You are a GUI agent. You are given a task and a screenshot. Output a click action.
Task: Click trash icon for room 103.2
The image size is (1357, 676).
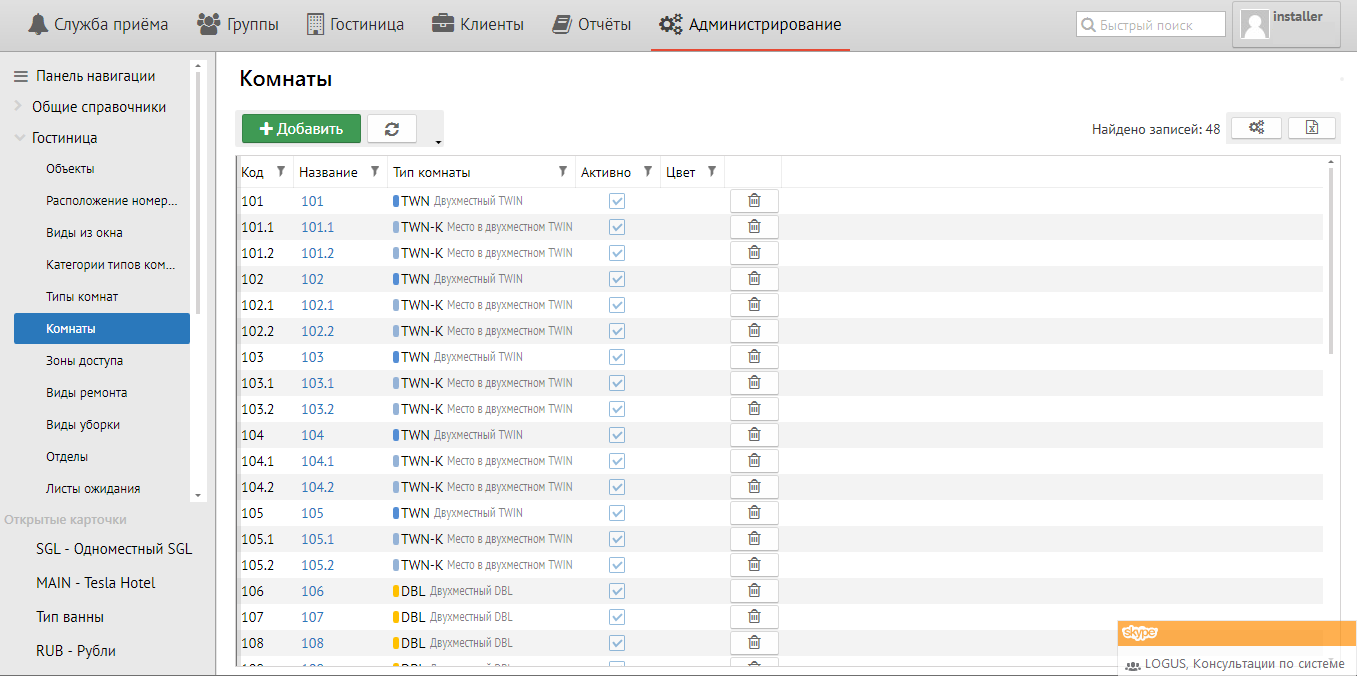point(754,409)
